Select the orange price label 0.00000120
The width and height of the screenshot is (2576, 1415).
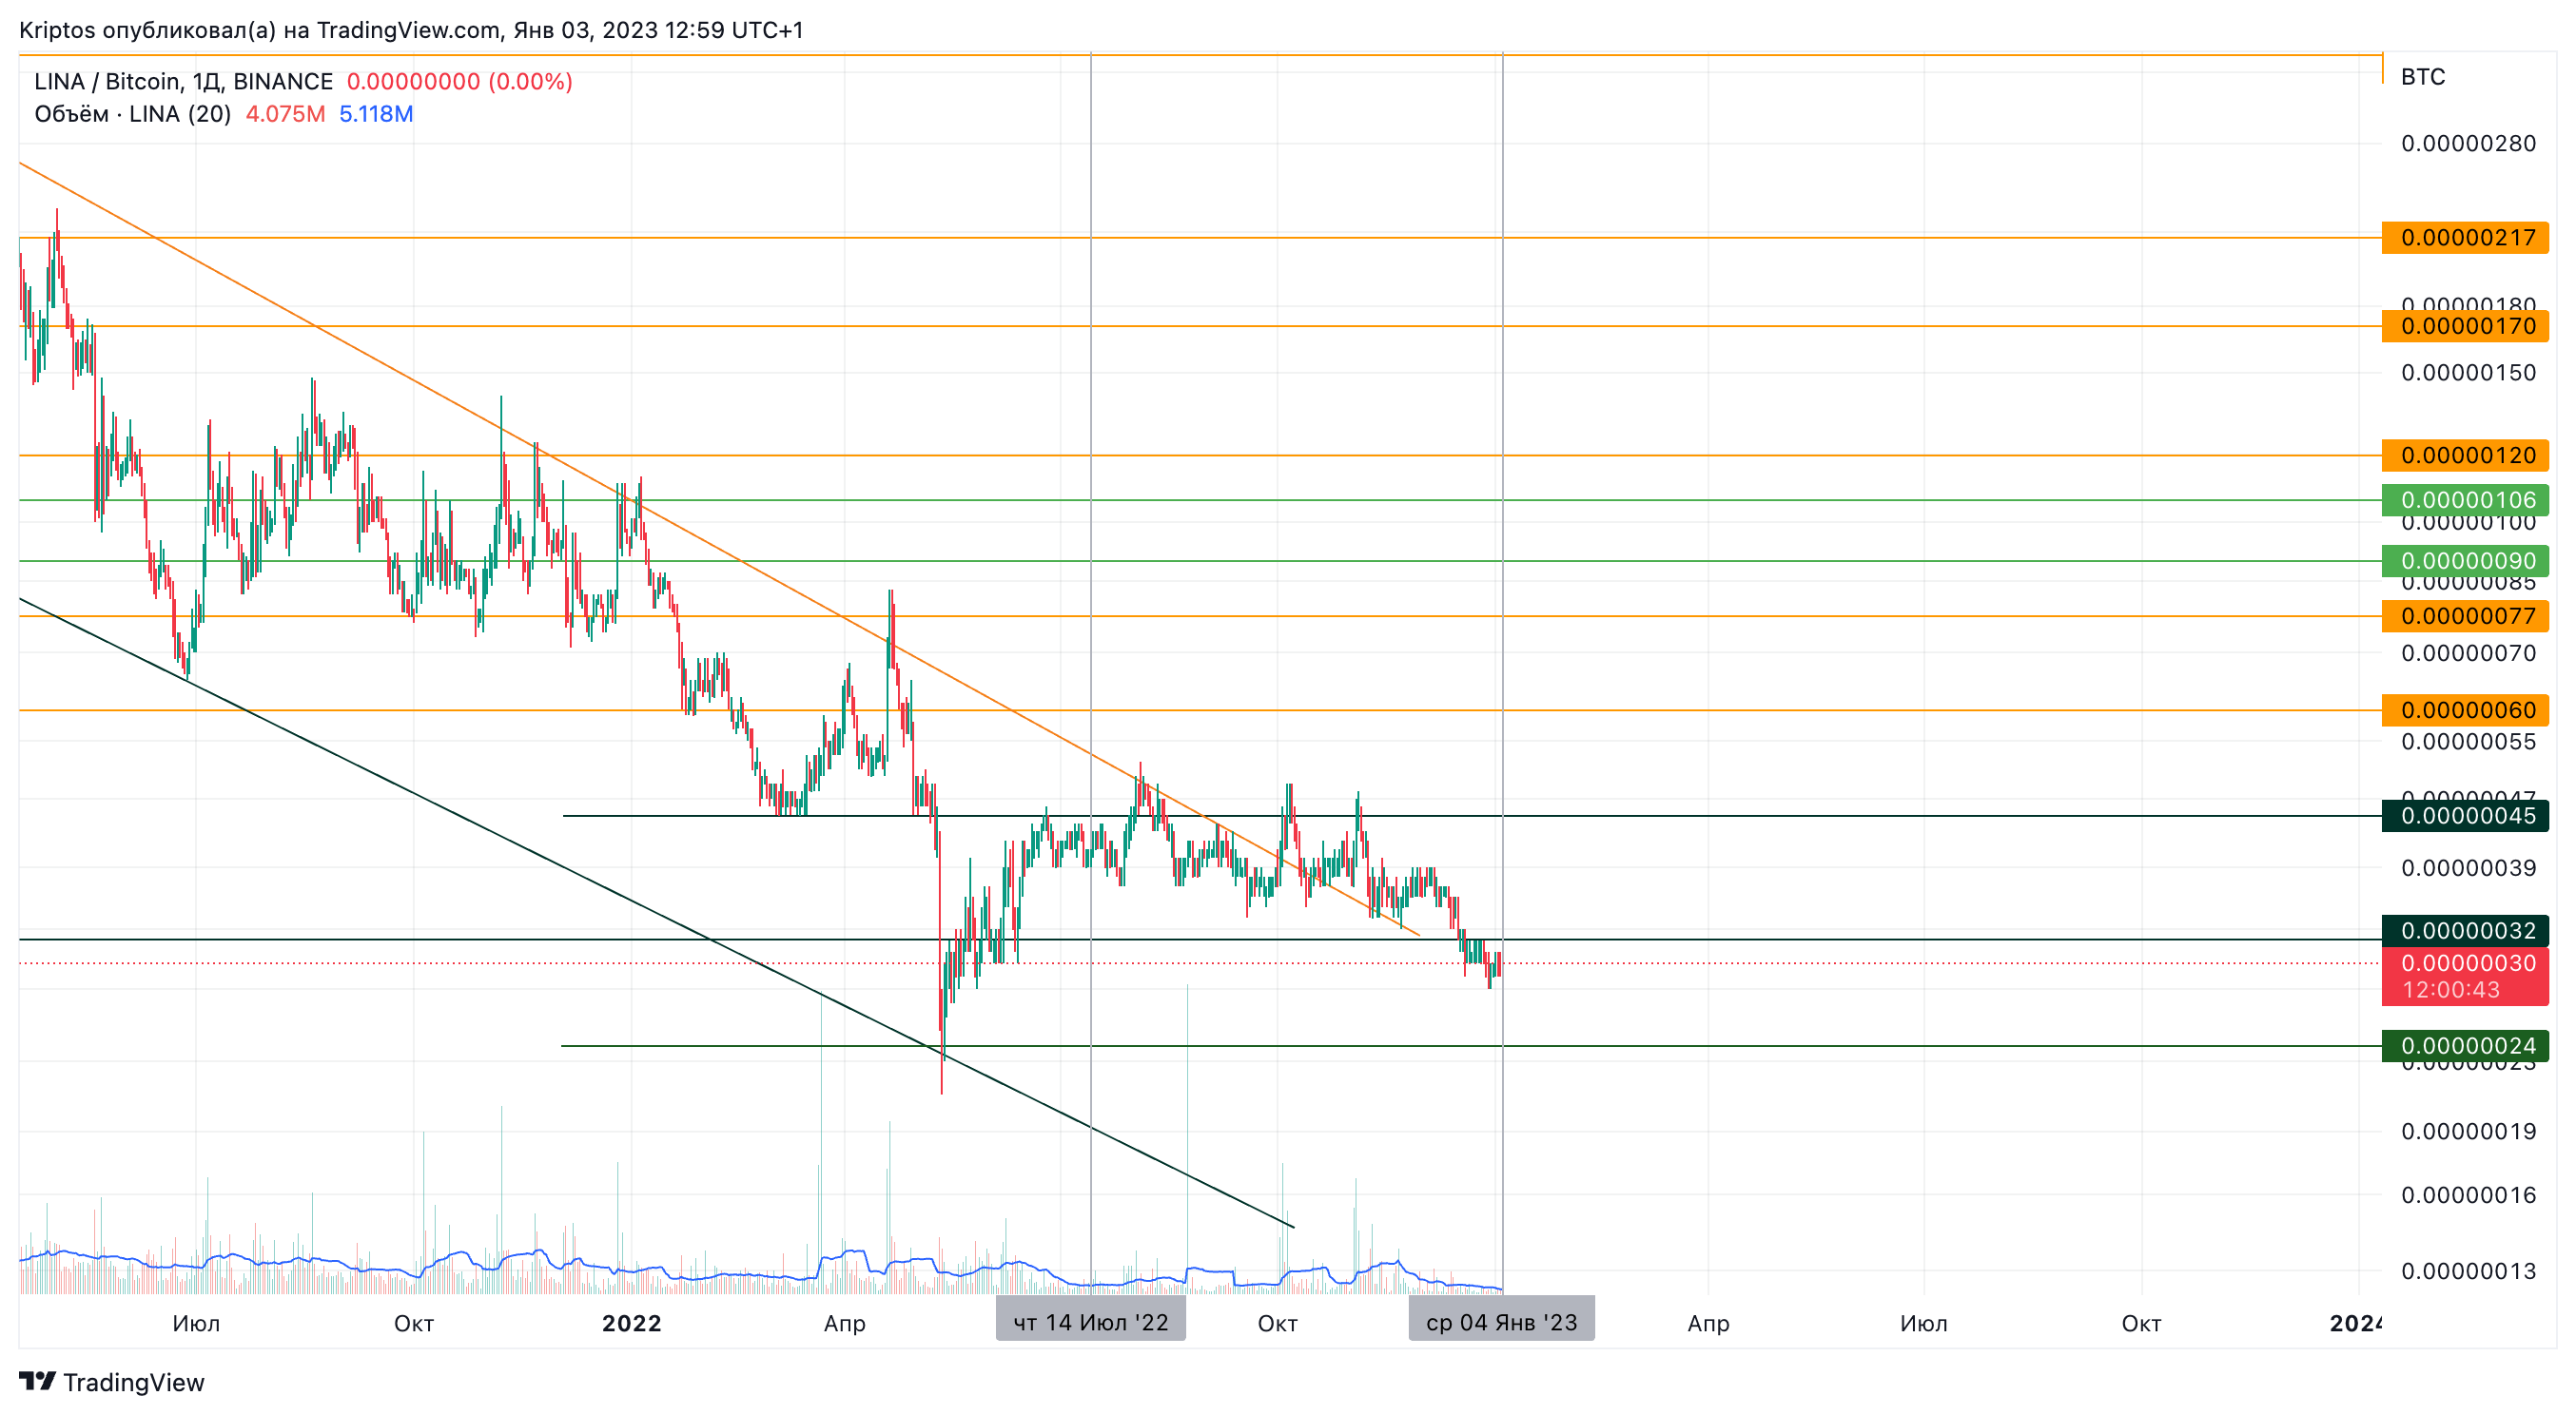pos(2465,455)
